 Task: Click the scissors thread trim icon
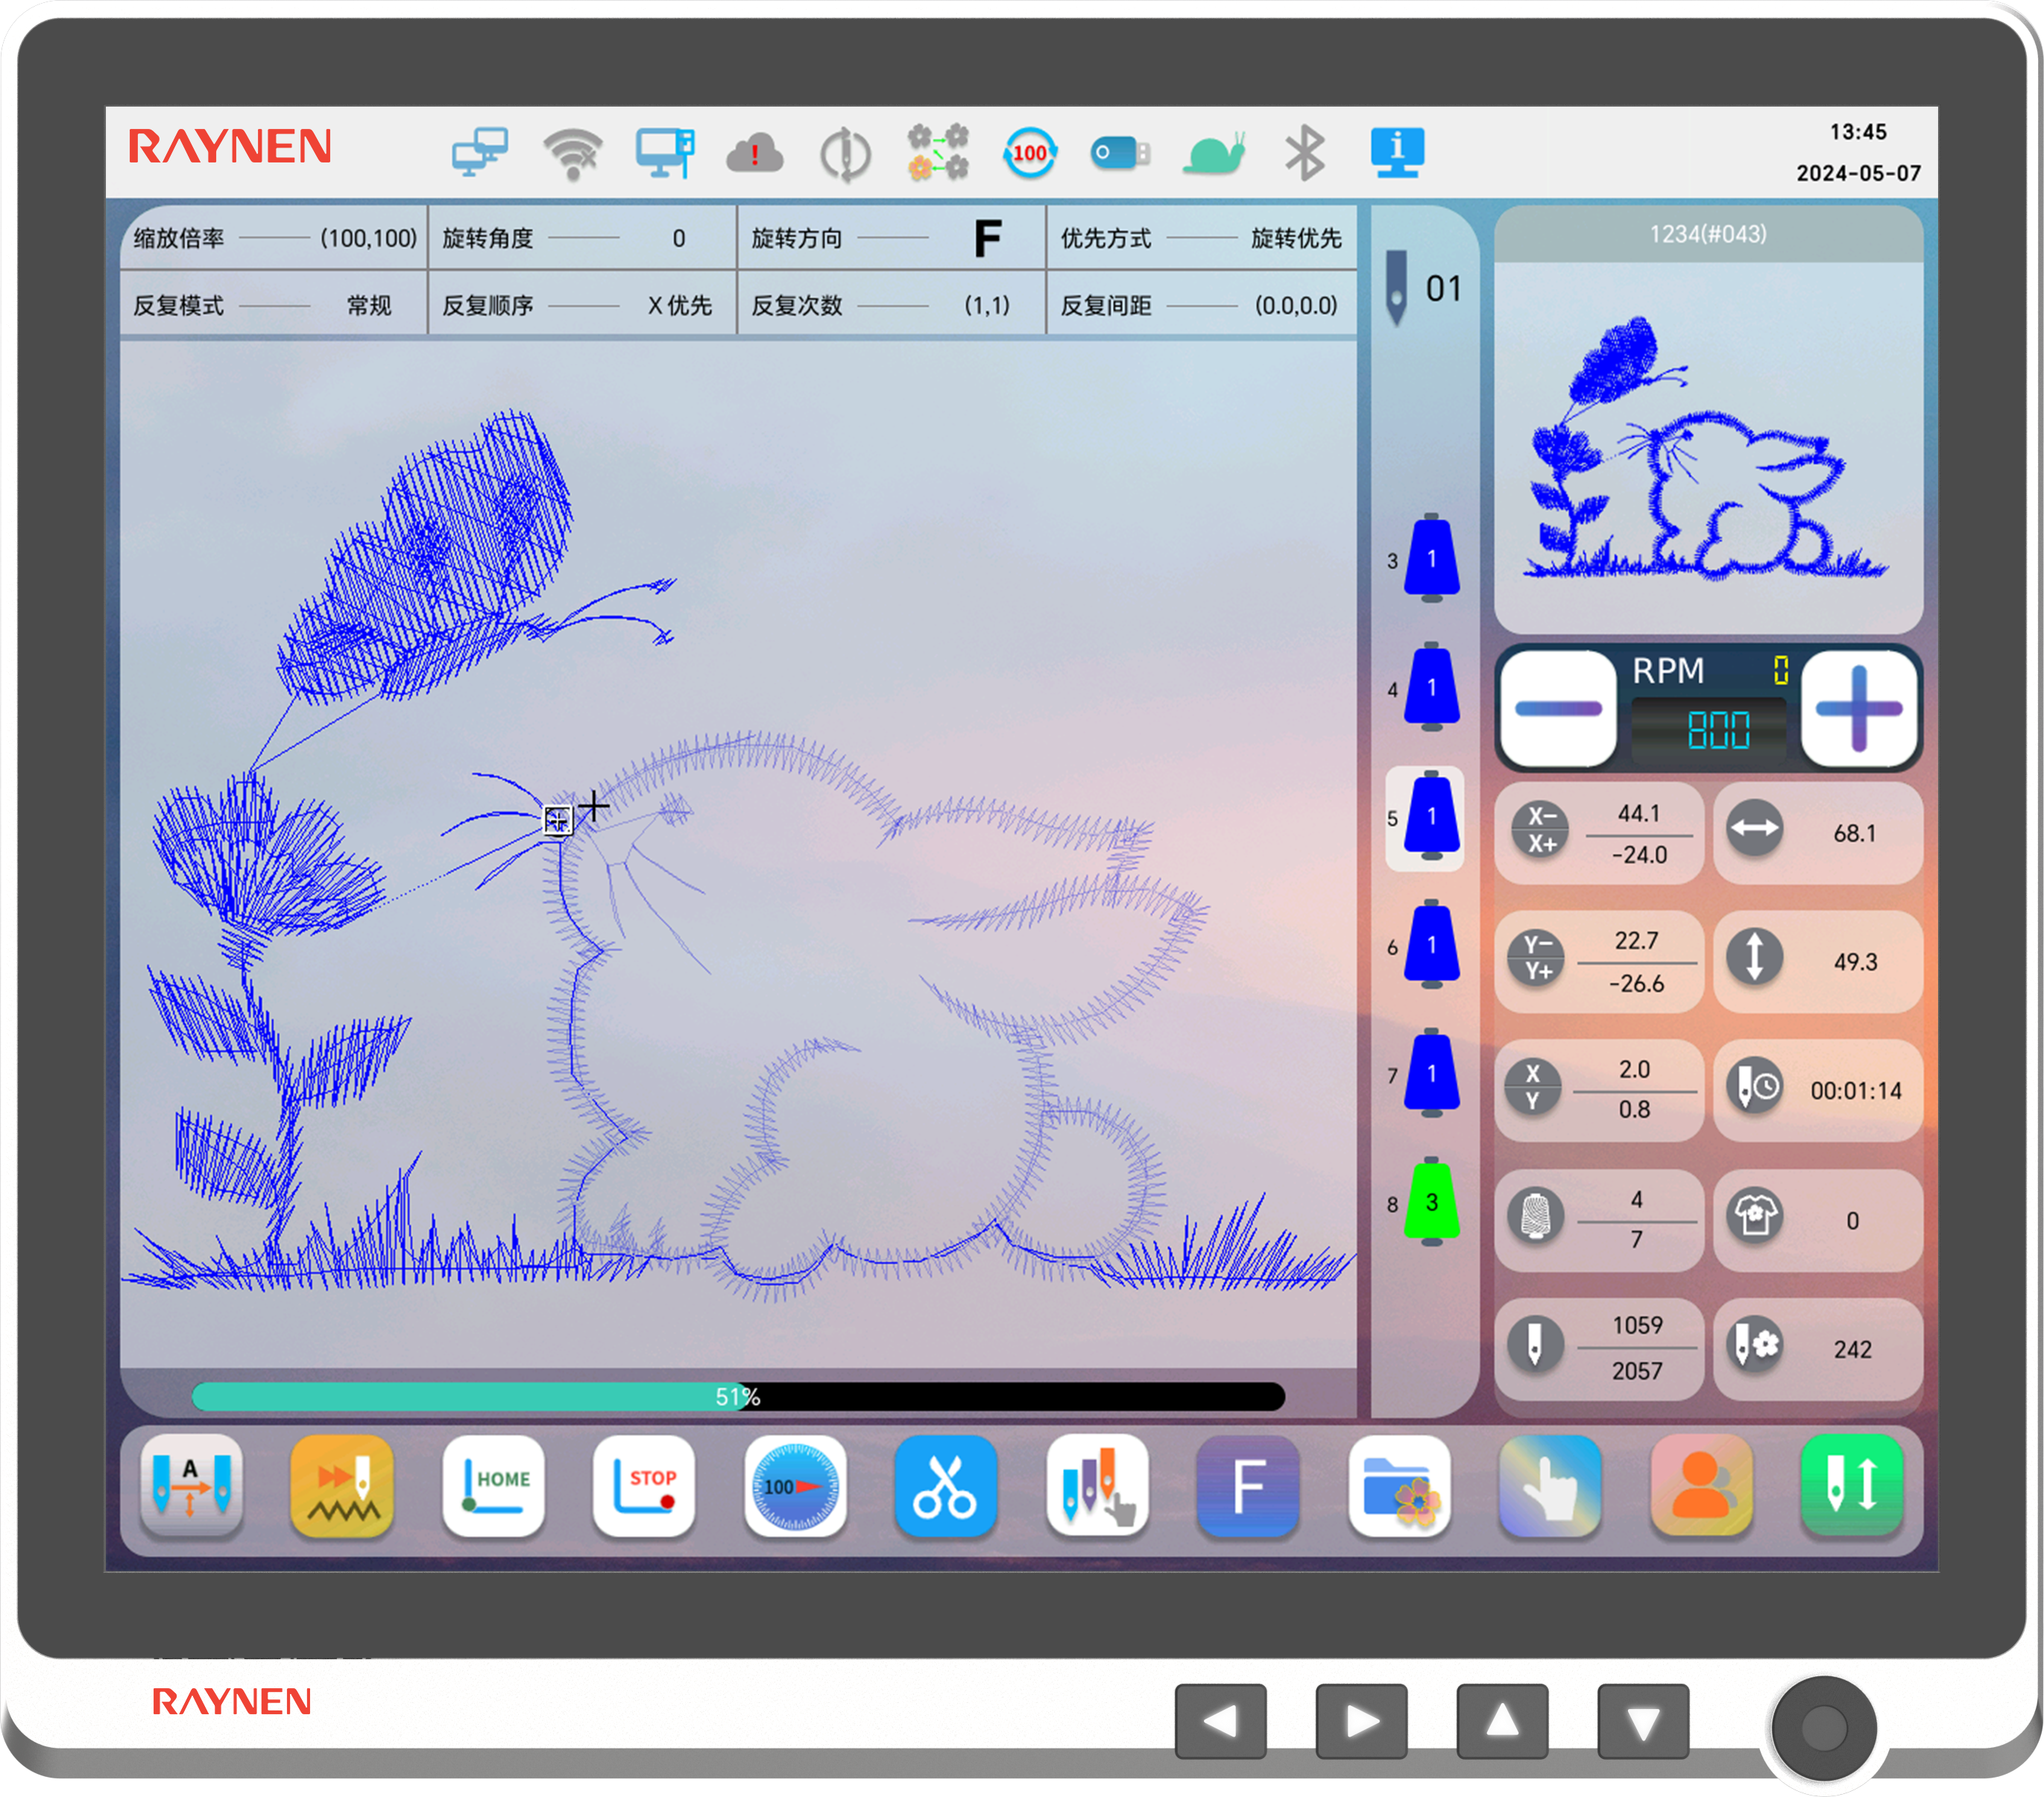[x=945, y=1486]
